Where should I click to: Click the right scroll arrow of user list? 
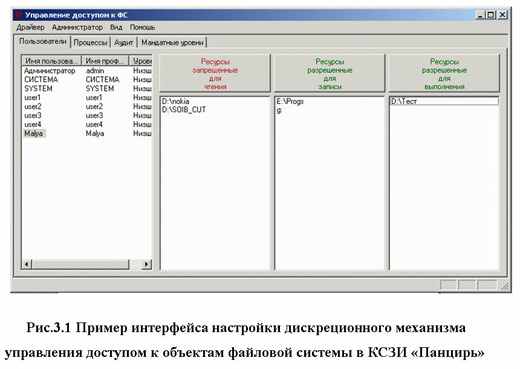[x=146, y=264]
